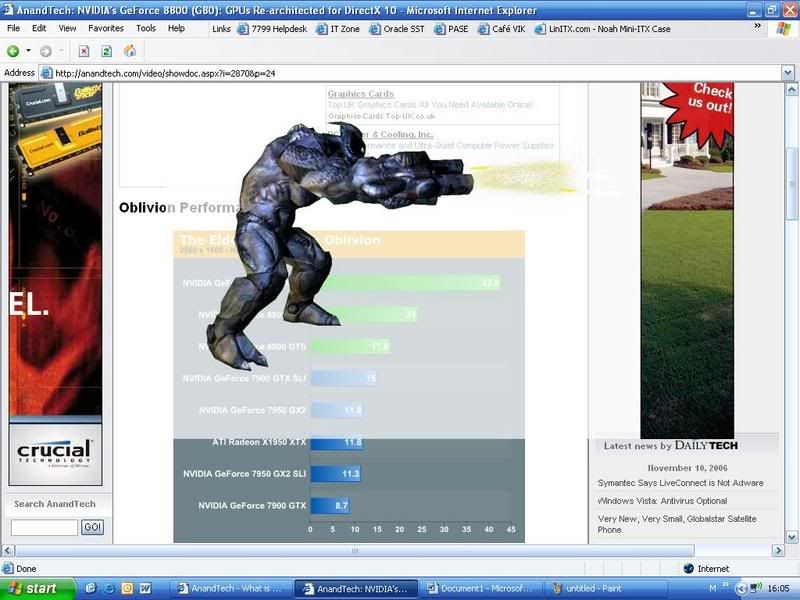Open the Back button history dropdown
This screenshot has width=800, height=600.
pyautogui.click(x=28, y=51)
